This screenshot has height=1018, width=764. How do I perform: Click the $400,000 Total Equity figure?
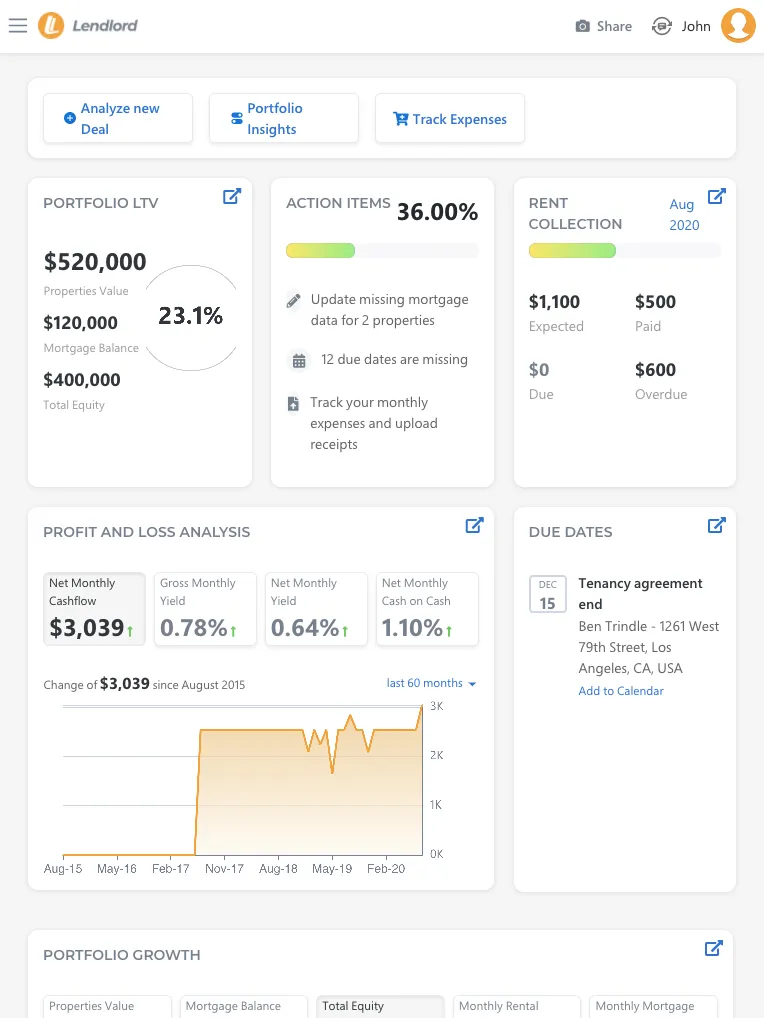pos(82,380)
